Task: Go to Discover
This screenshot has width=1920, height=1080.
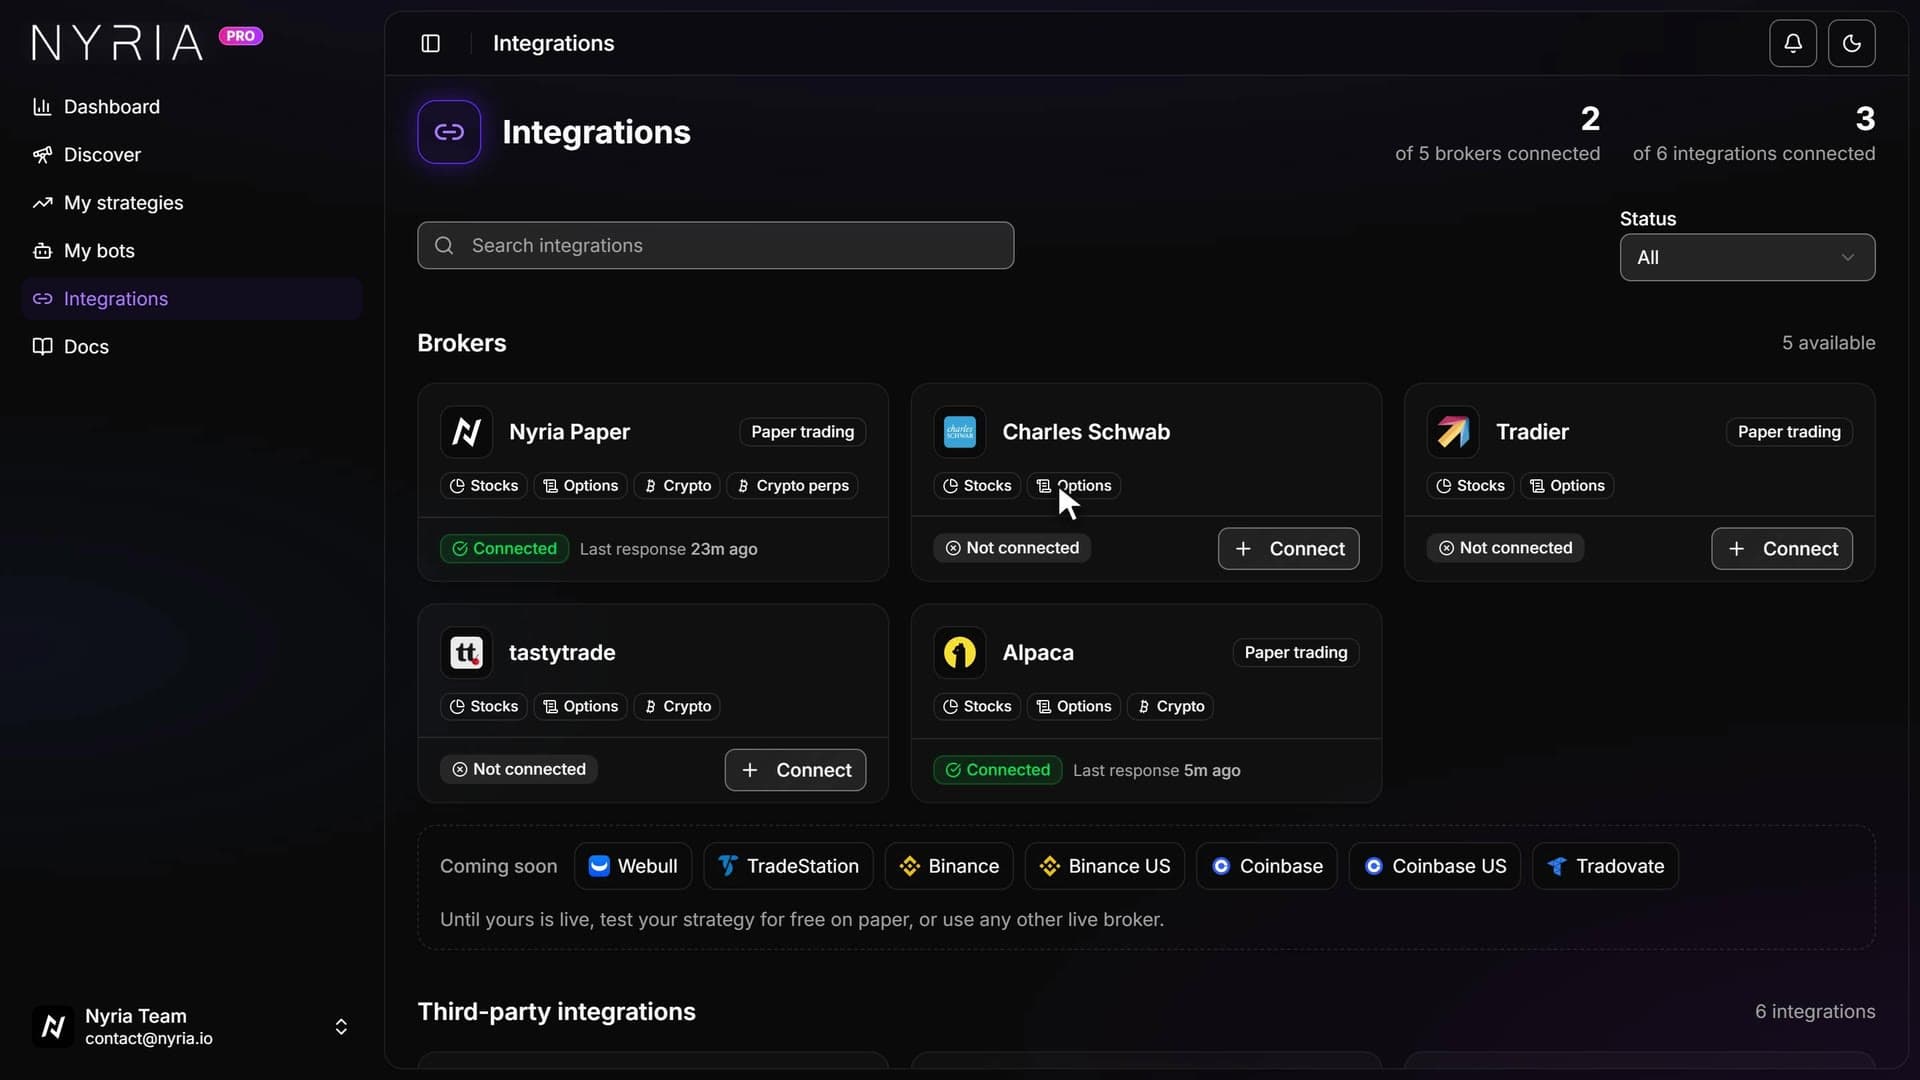Action: point(192,155)
